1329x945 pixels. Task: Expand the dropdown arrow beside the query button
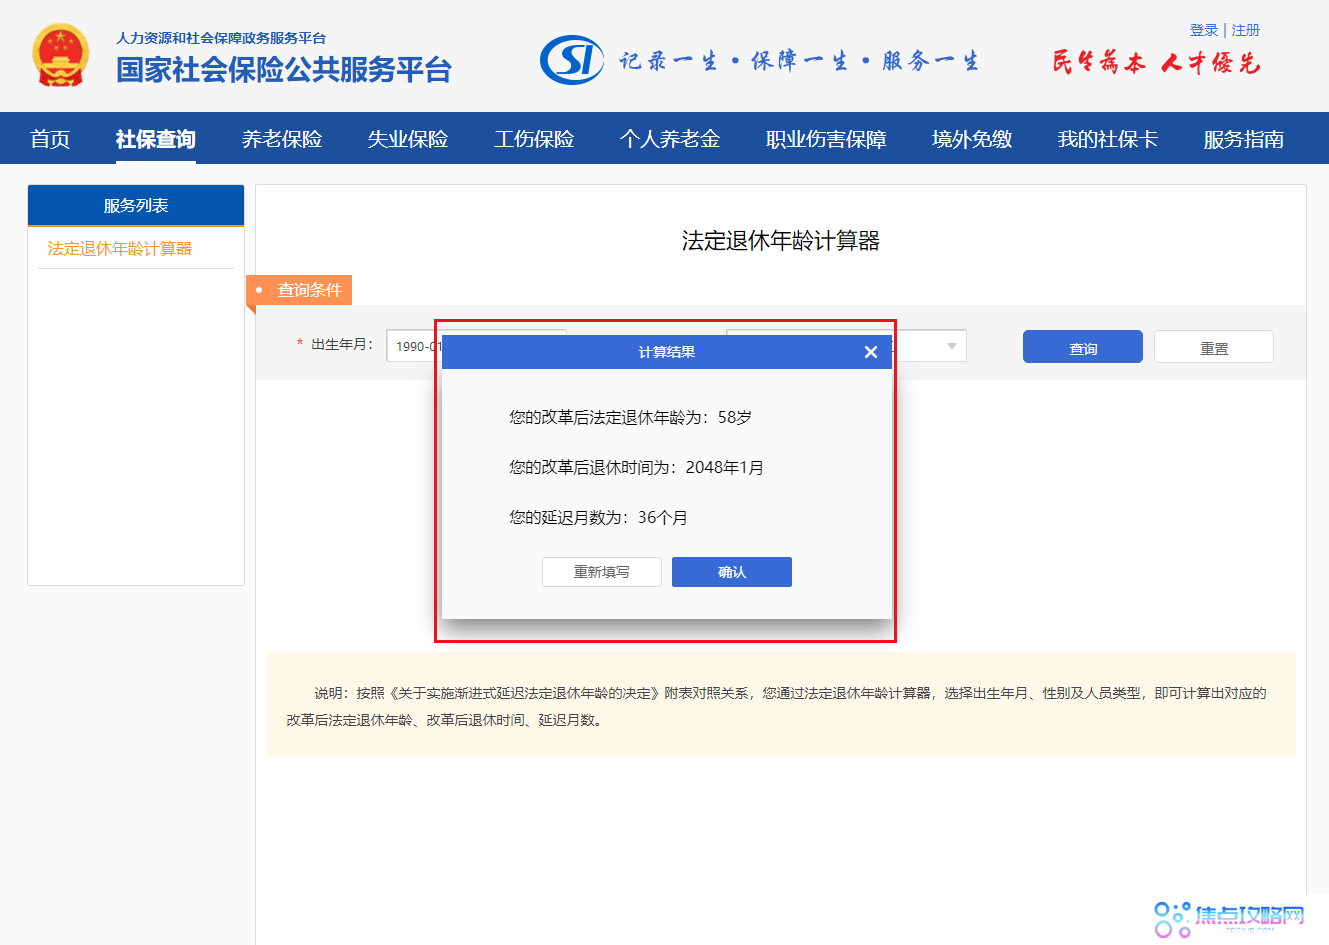pyautogui.click(x=951, y=346)
